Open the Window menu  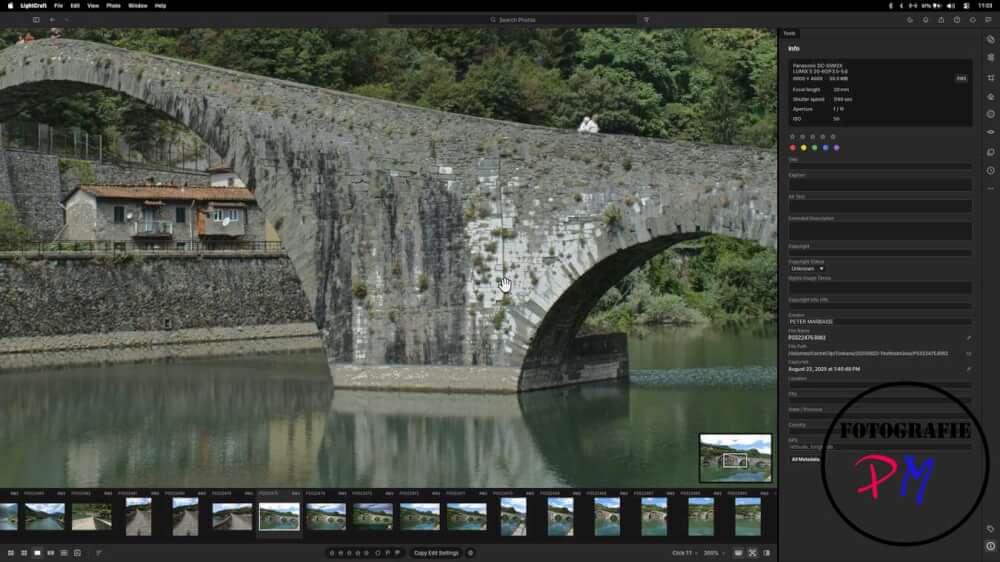pos(138,6)
